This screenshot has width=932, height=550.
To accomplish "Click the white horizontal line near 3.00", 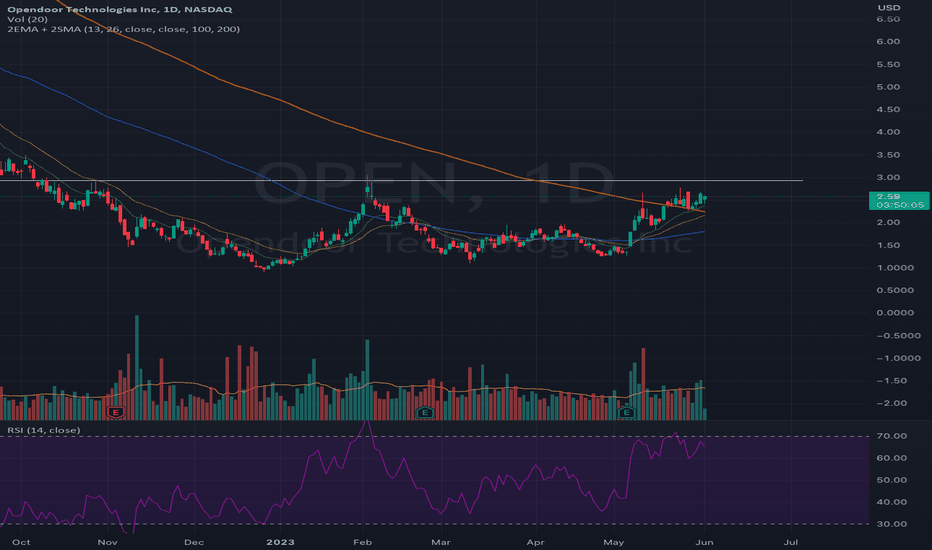I will click(401, 180).
